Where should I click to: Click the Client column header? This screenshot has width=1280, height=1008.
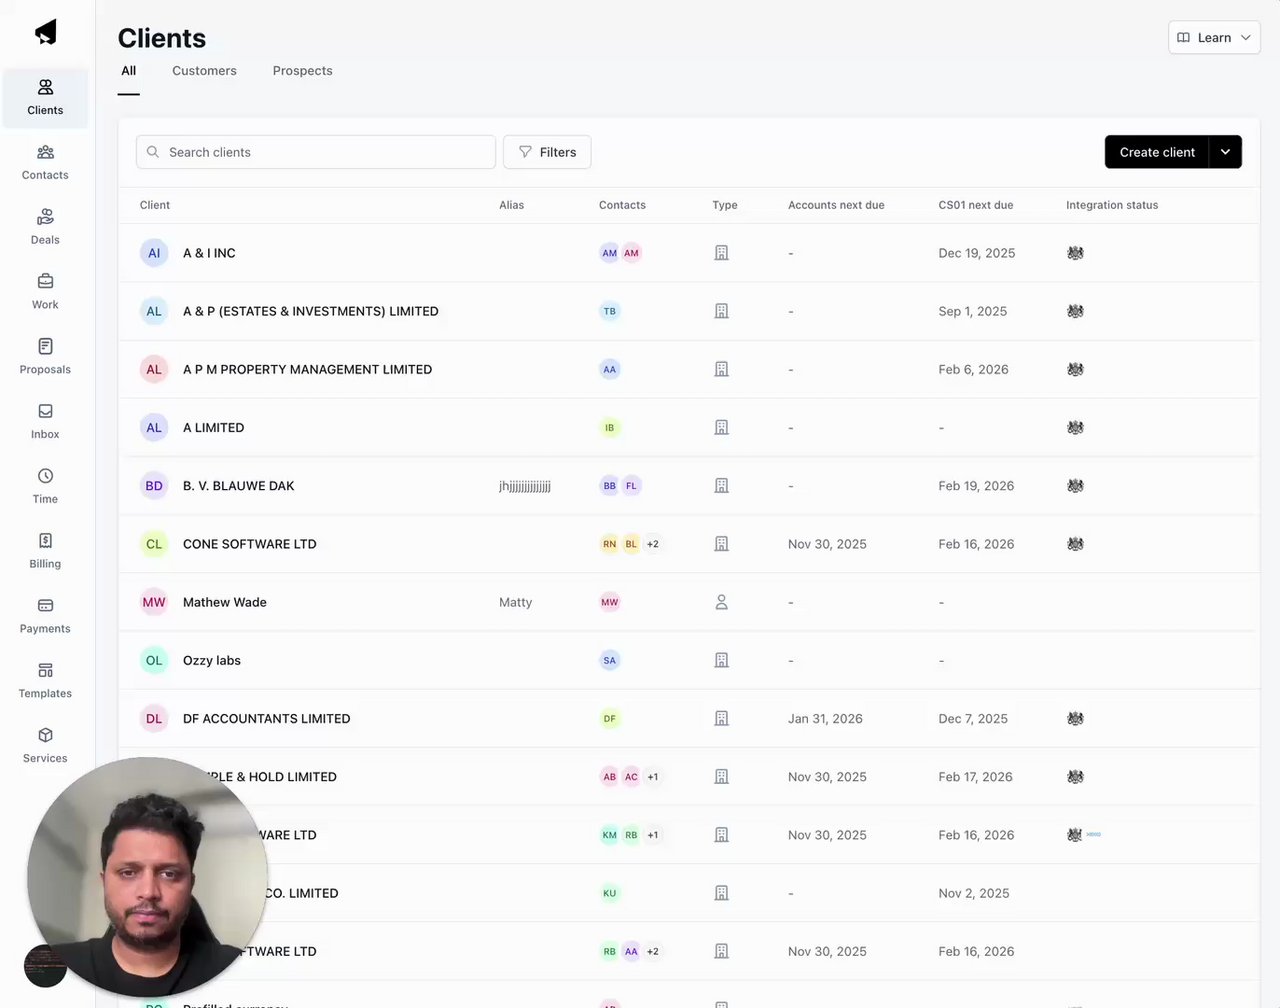point(155,205)
